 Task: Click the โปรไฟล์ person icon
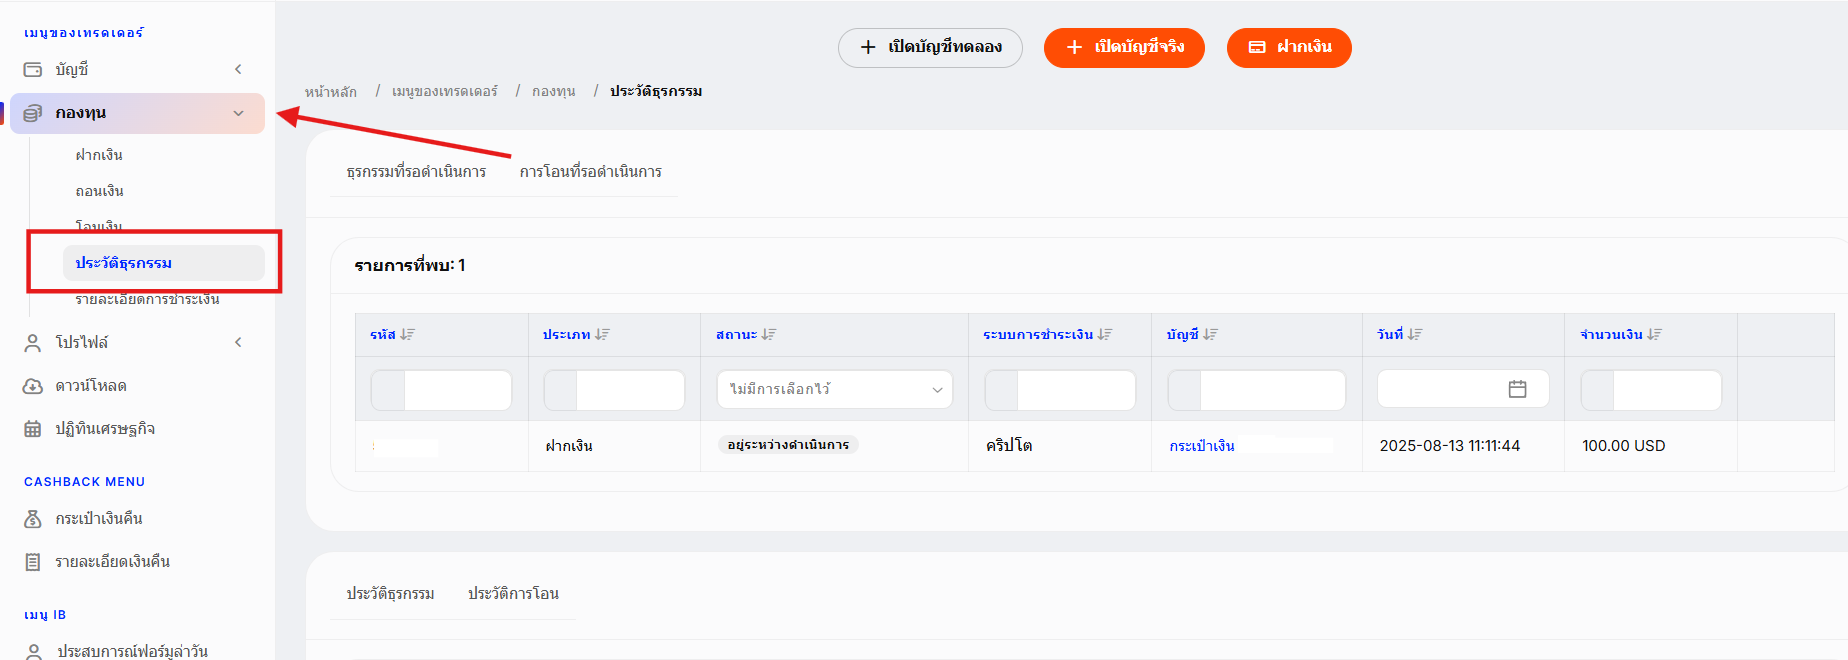33,343
